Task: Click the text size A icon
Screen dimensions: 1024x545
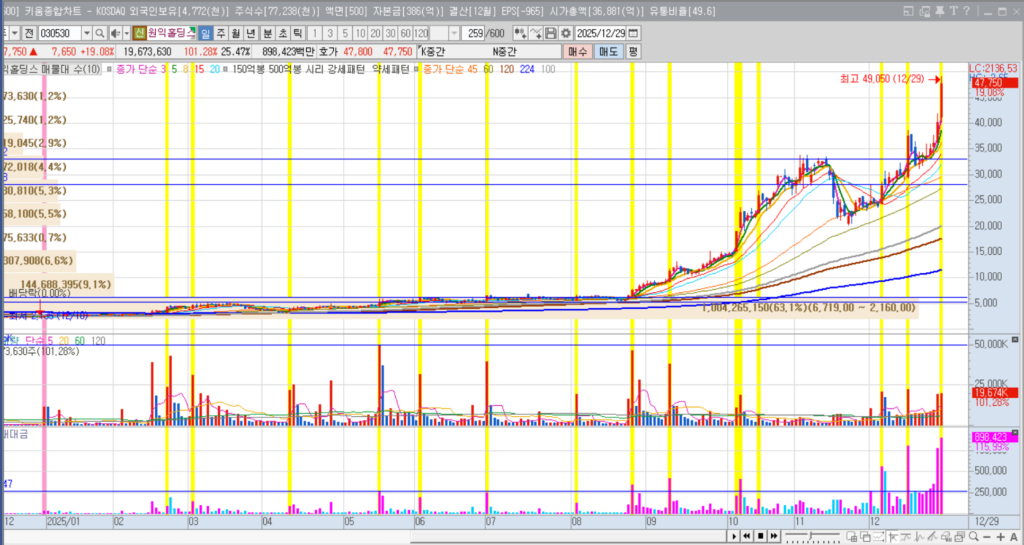Action: (1015, 538)
